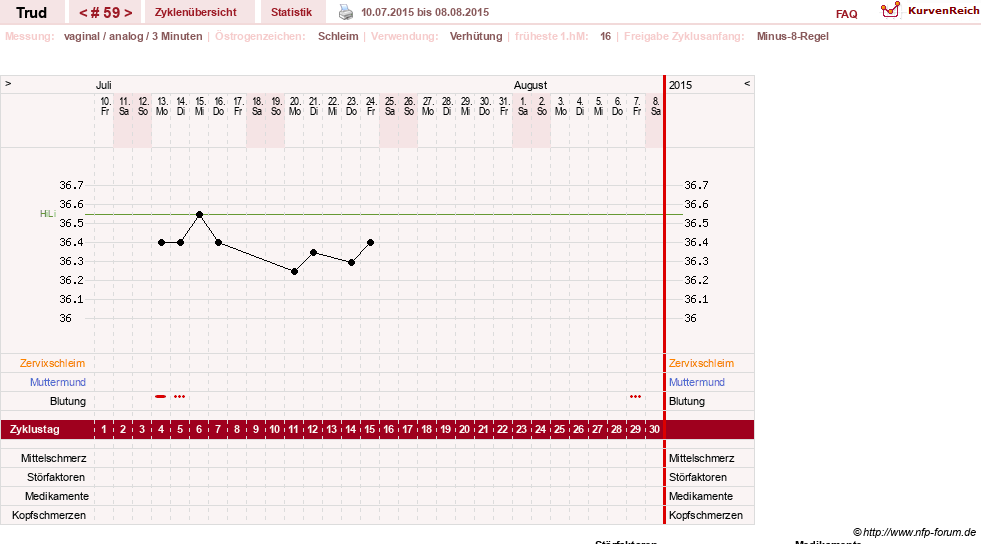Viewport: 981px width, 544px height.
Task: Click the August month label
Action: (x=531, y=85)
